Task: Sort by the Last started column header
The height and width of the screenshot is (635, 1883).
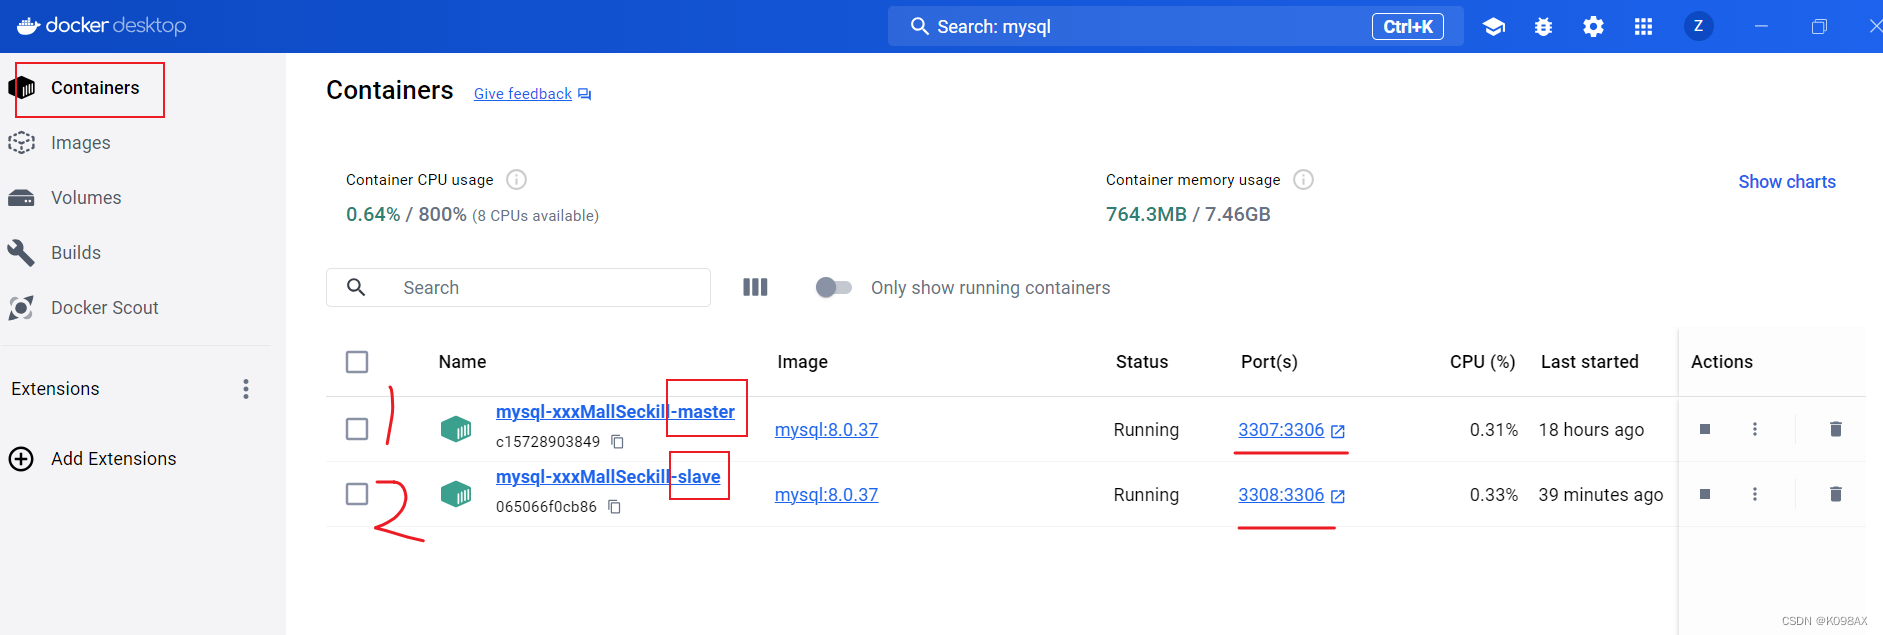Action: tap(1590, 362)
